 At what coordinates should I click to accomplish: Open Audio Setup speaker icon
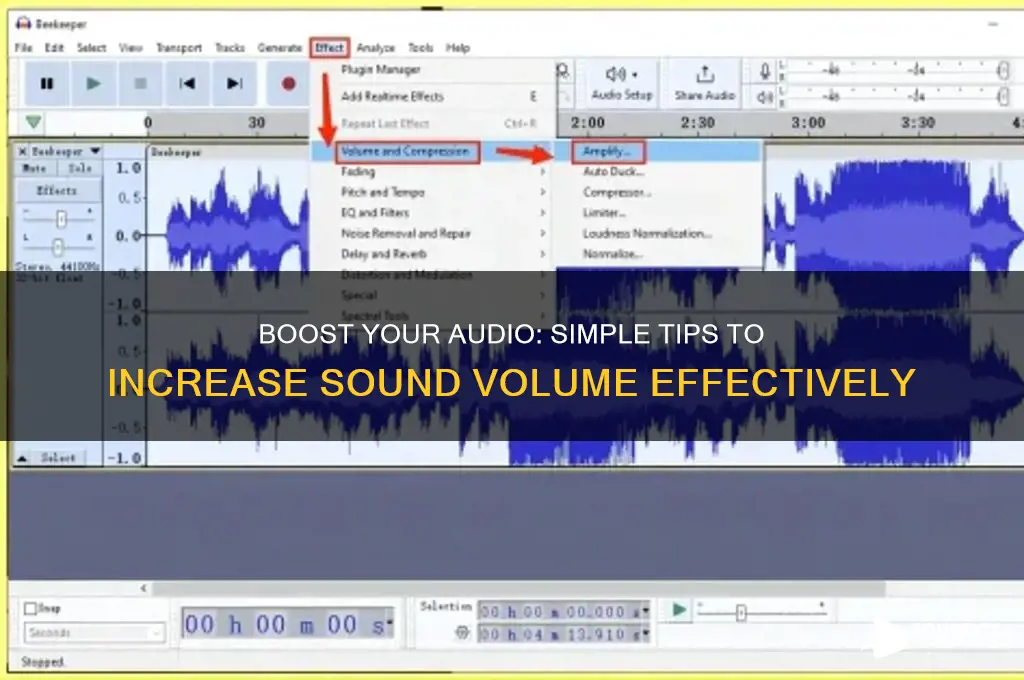click(621, 74)
